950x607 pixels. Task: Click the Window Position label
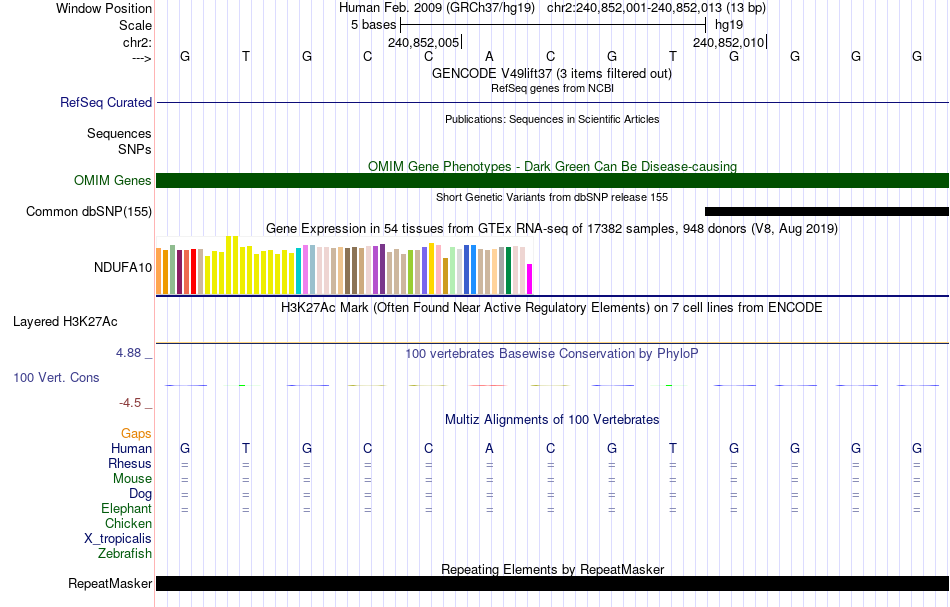(x=104, y=8)
